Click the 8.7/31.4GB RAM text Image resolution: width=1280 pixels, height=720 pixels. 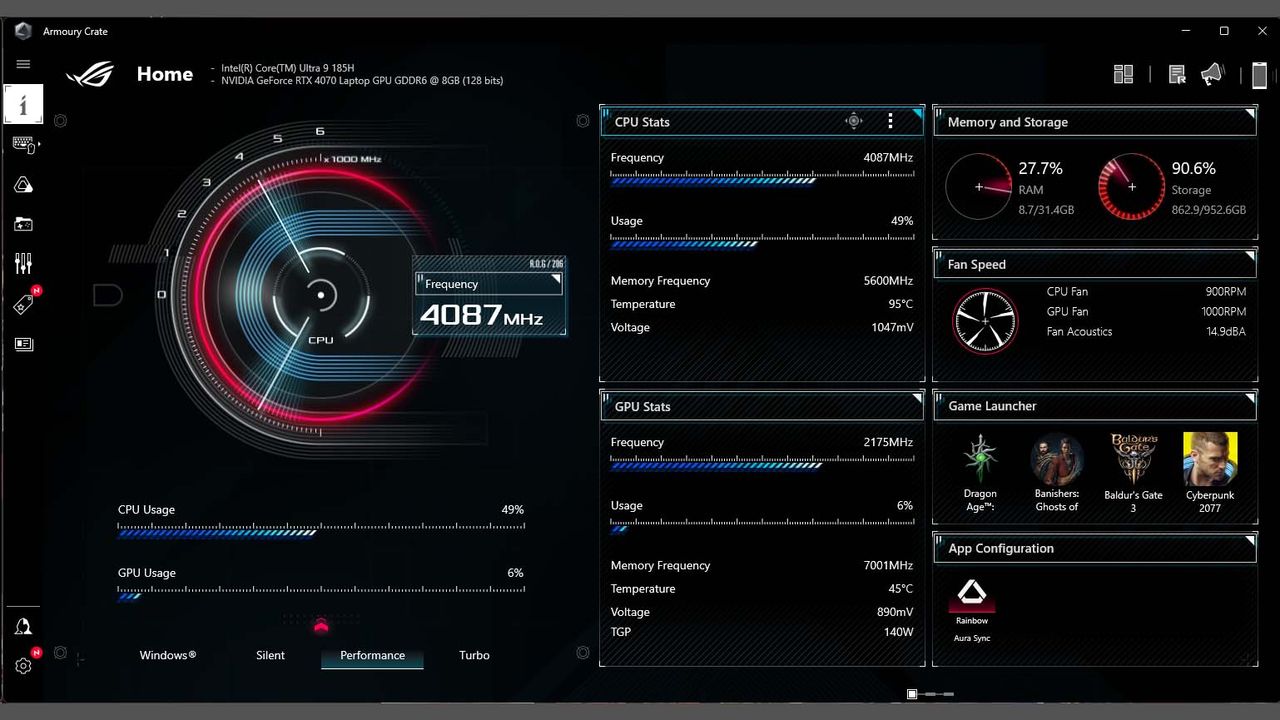pyautogui.click(x=1046, y=210)
